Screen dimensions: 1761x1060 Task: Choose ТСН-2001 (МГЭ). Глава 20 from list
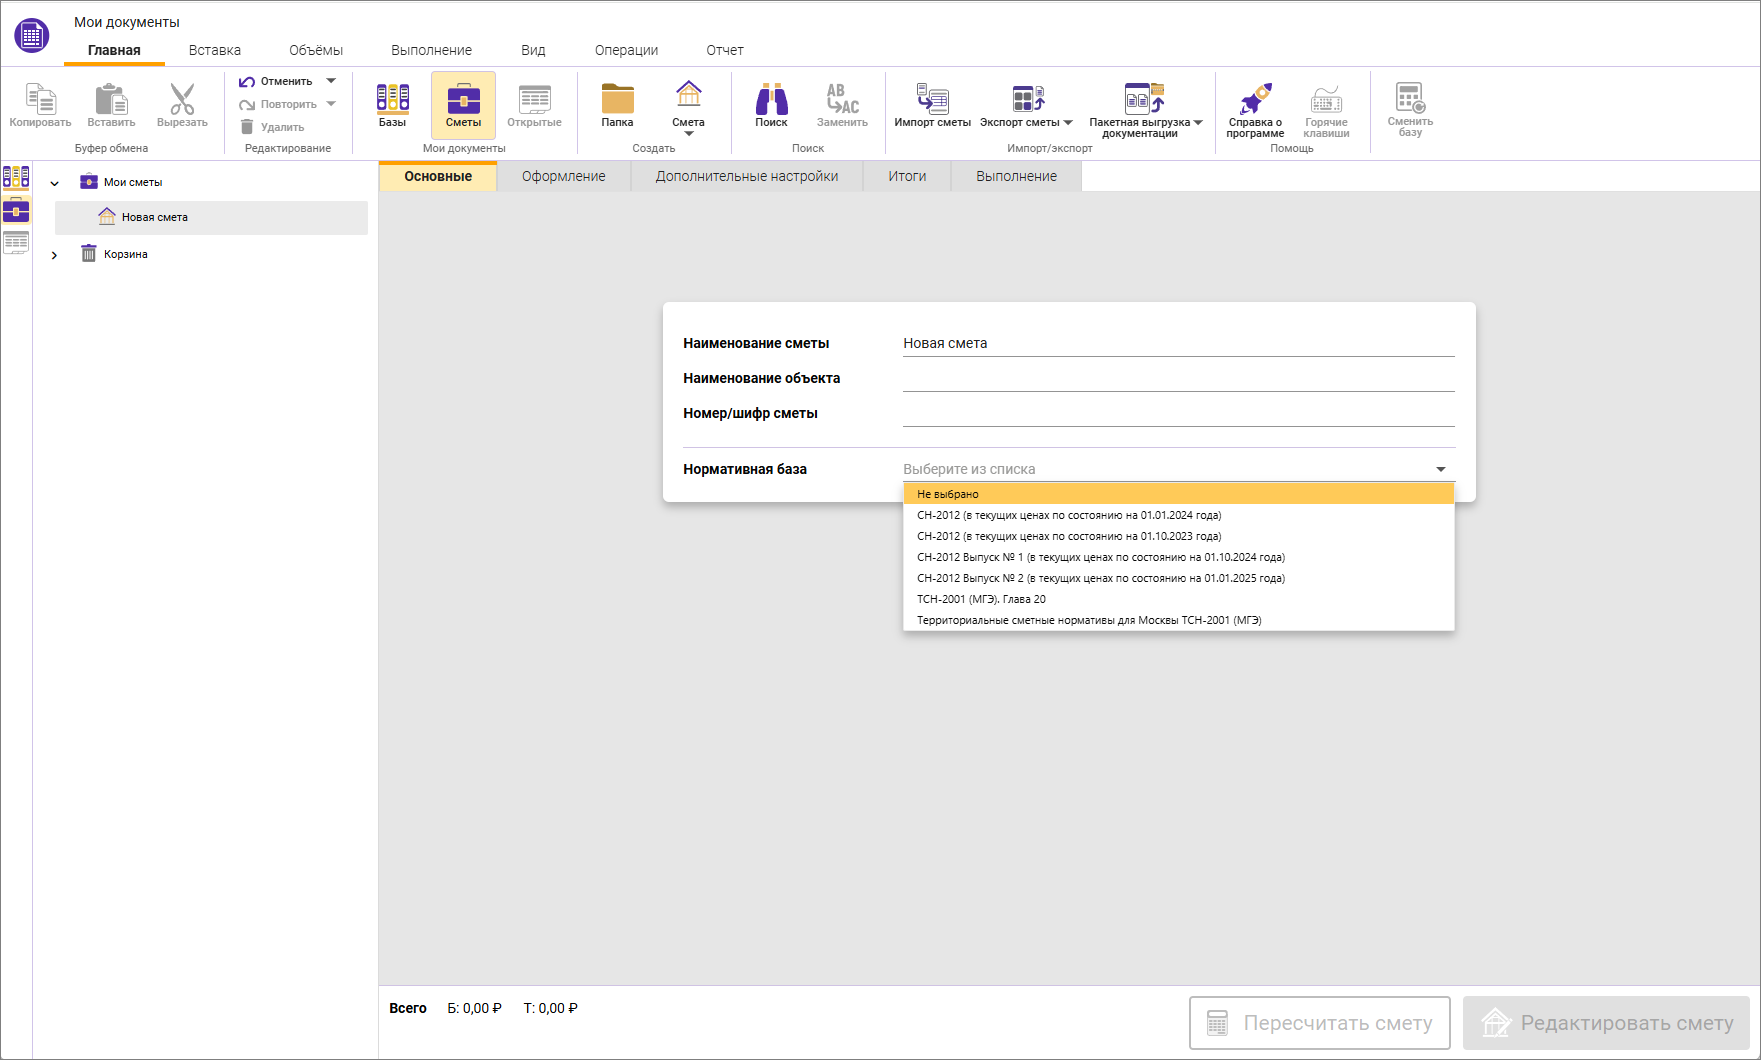981,599
